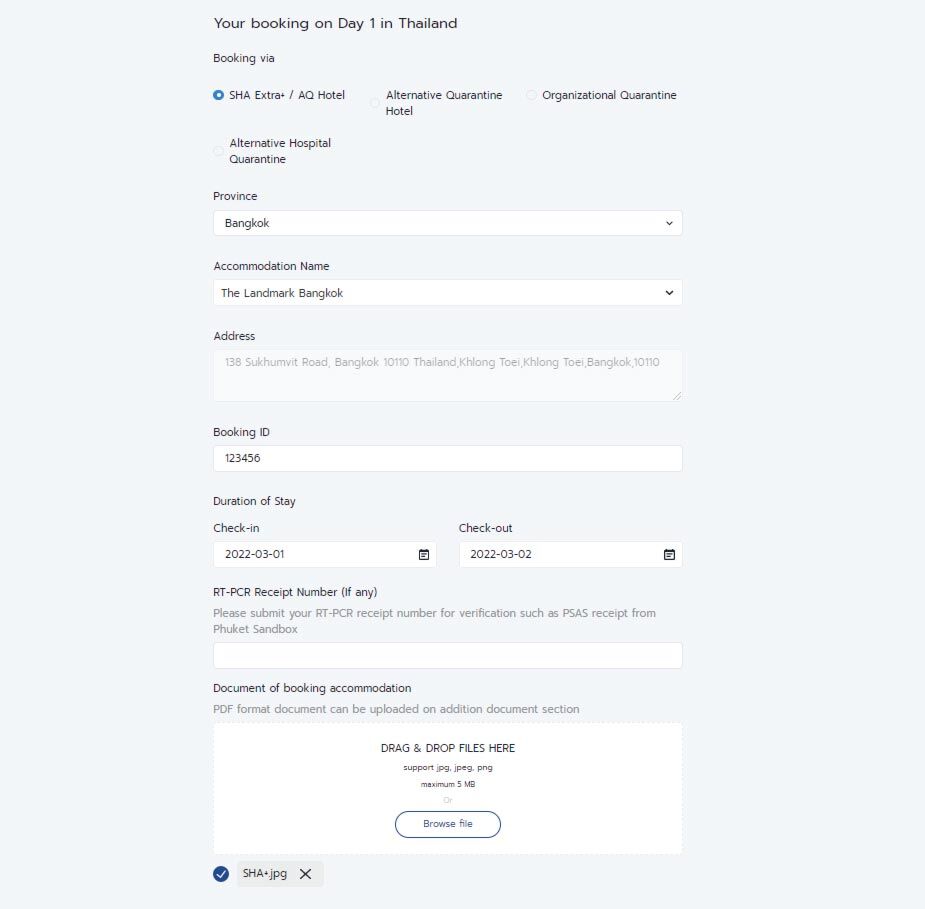Choose Alternative Quarantine Hotel radio button
This screenshot has height=909, width=925.
pos(375,103)
